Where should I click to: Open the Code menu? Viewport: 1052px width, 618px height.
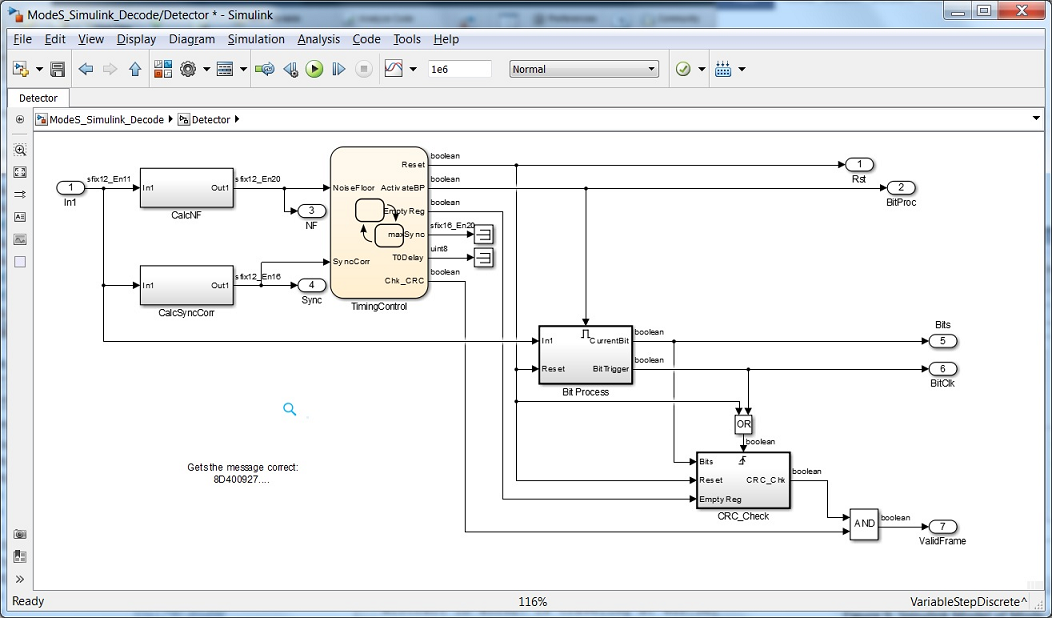pyautogui.click(x=366, y=39)
